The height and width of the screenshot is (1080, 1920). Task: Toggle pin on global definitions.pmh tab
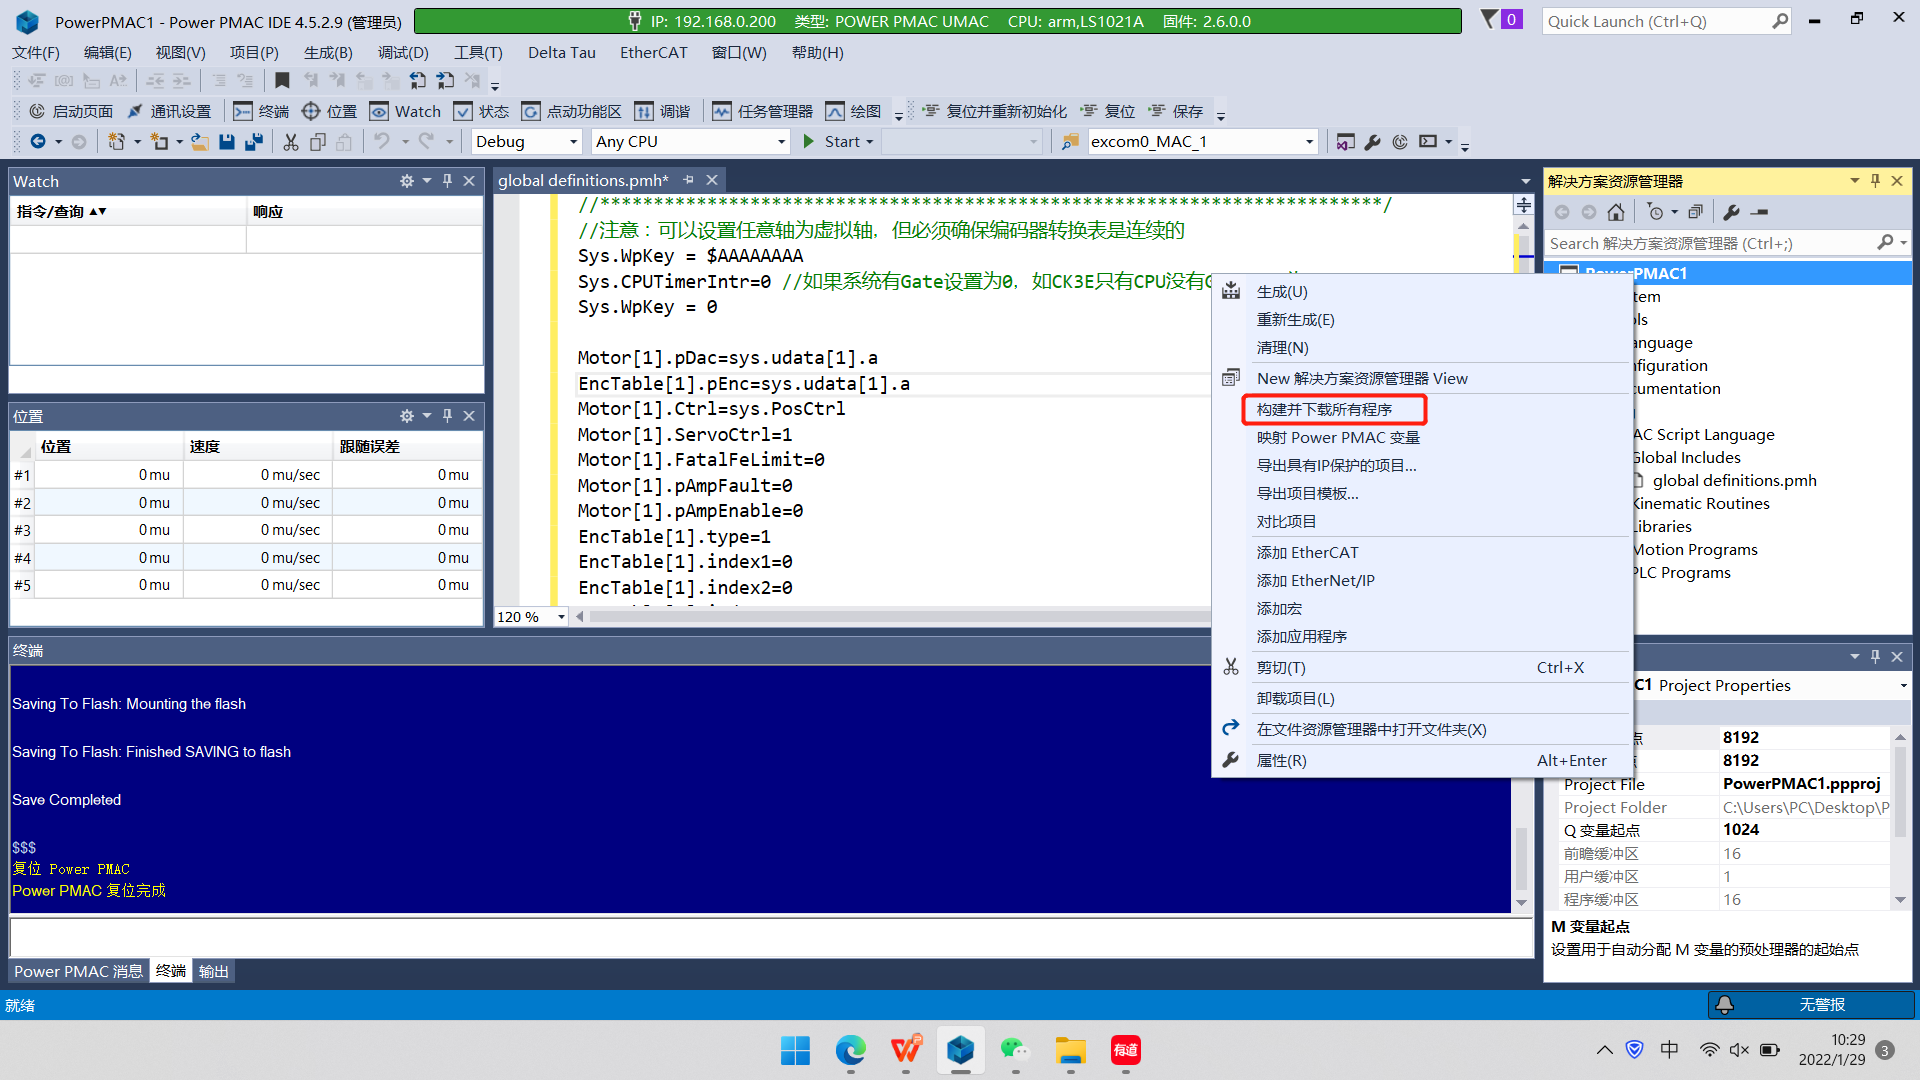(688, 180)
